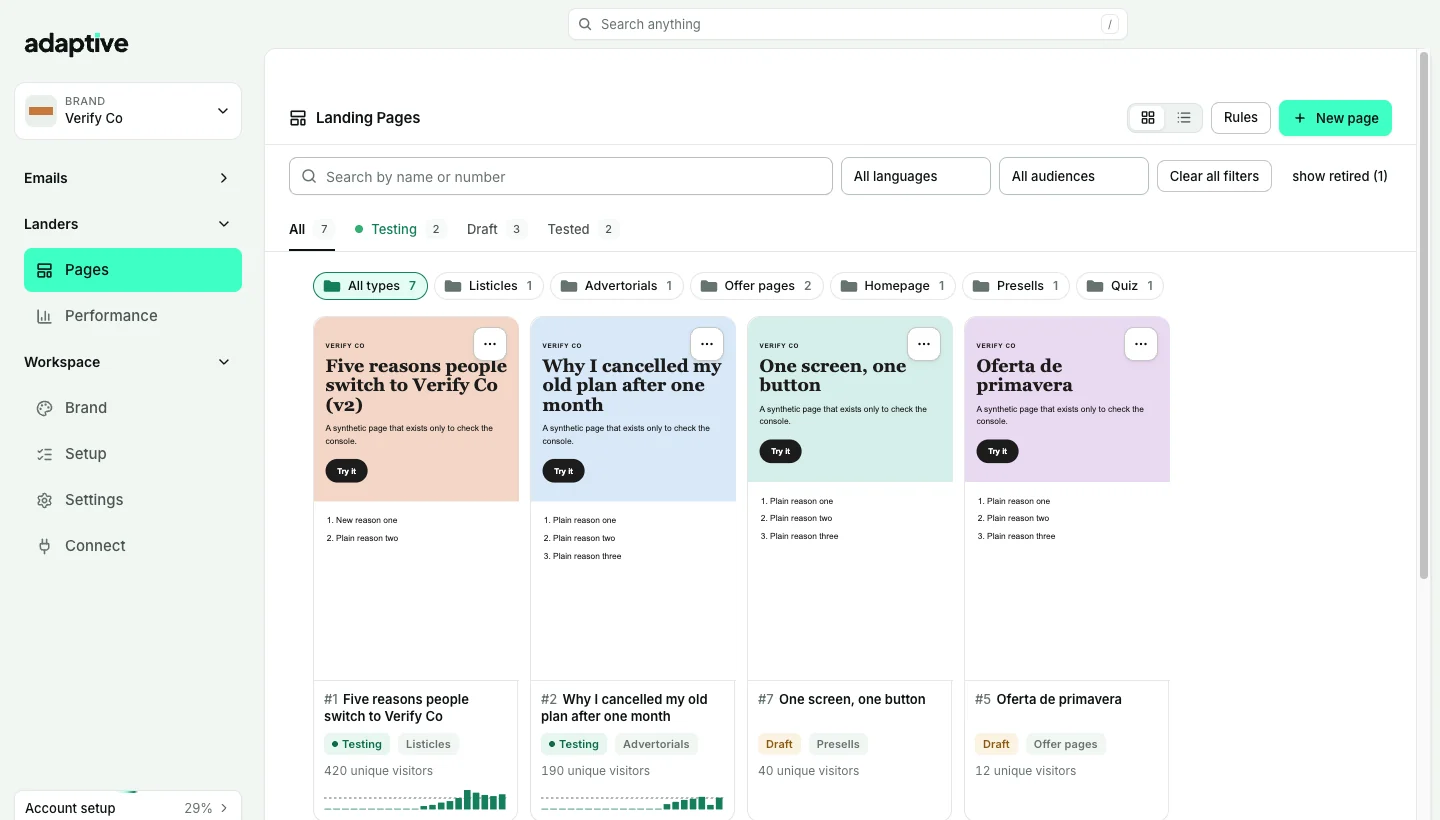Filter by Homepage type
Viewport: 1440px width, 820px height.
point(893,286)
